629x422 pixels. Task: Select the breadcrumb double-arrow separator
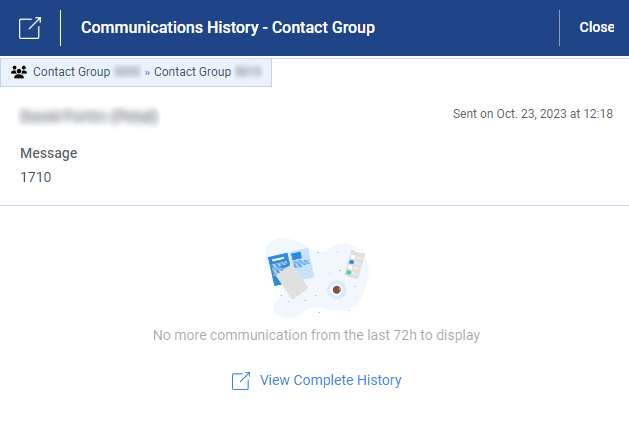click(x=147, y=73)
